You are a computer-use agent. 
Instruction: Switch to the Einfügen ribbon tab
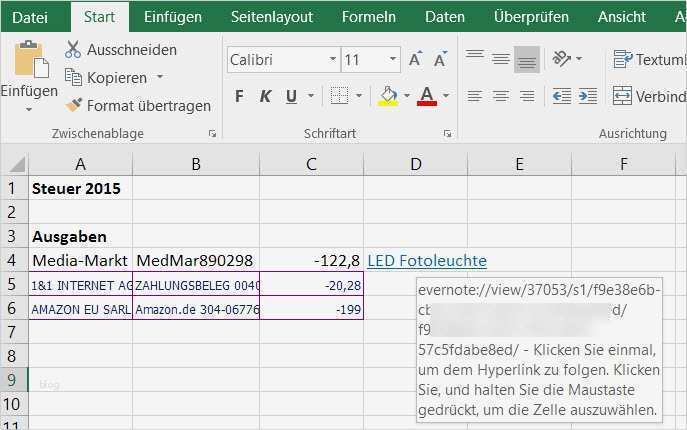(x=173, y=17)
